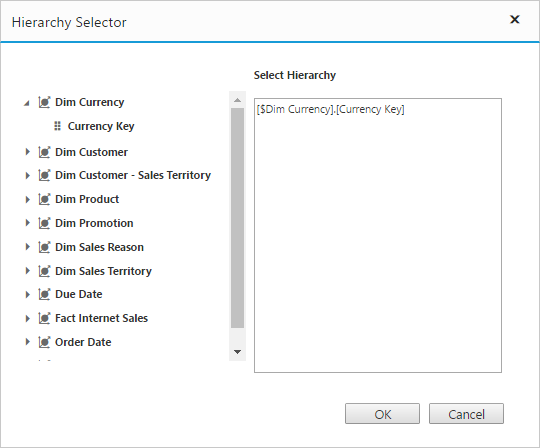Click the Dim Customer dimension icon
This screenshot has height=448, width=540.
click(x=44, y=152)
